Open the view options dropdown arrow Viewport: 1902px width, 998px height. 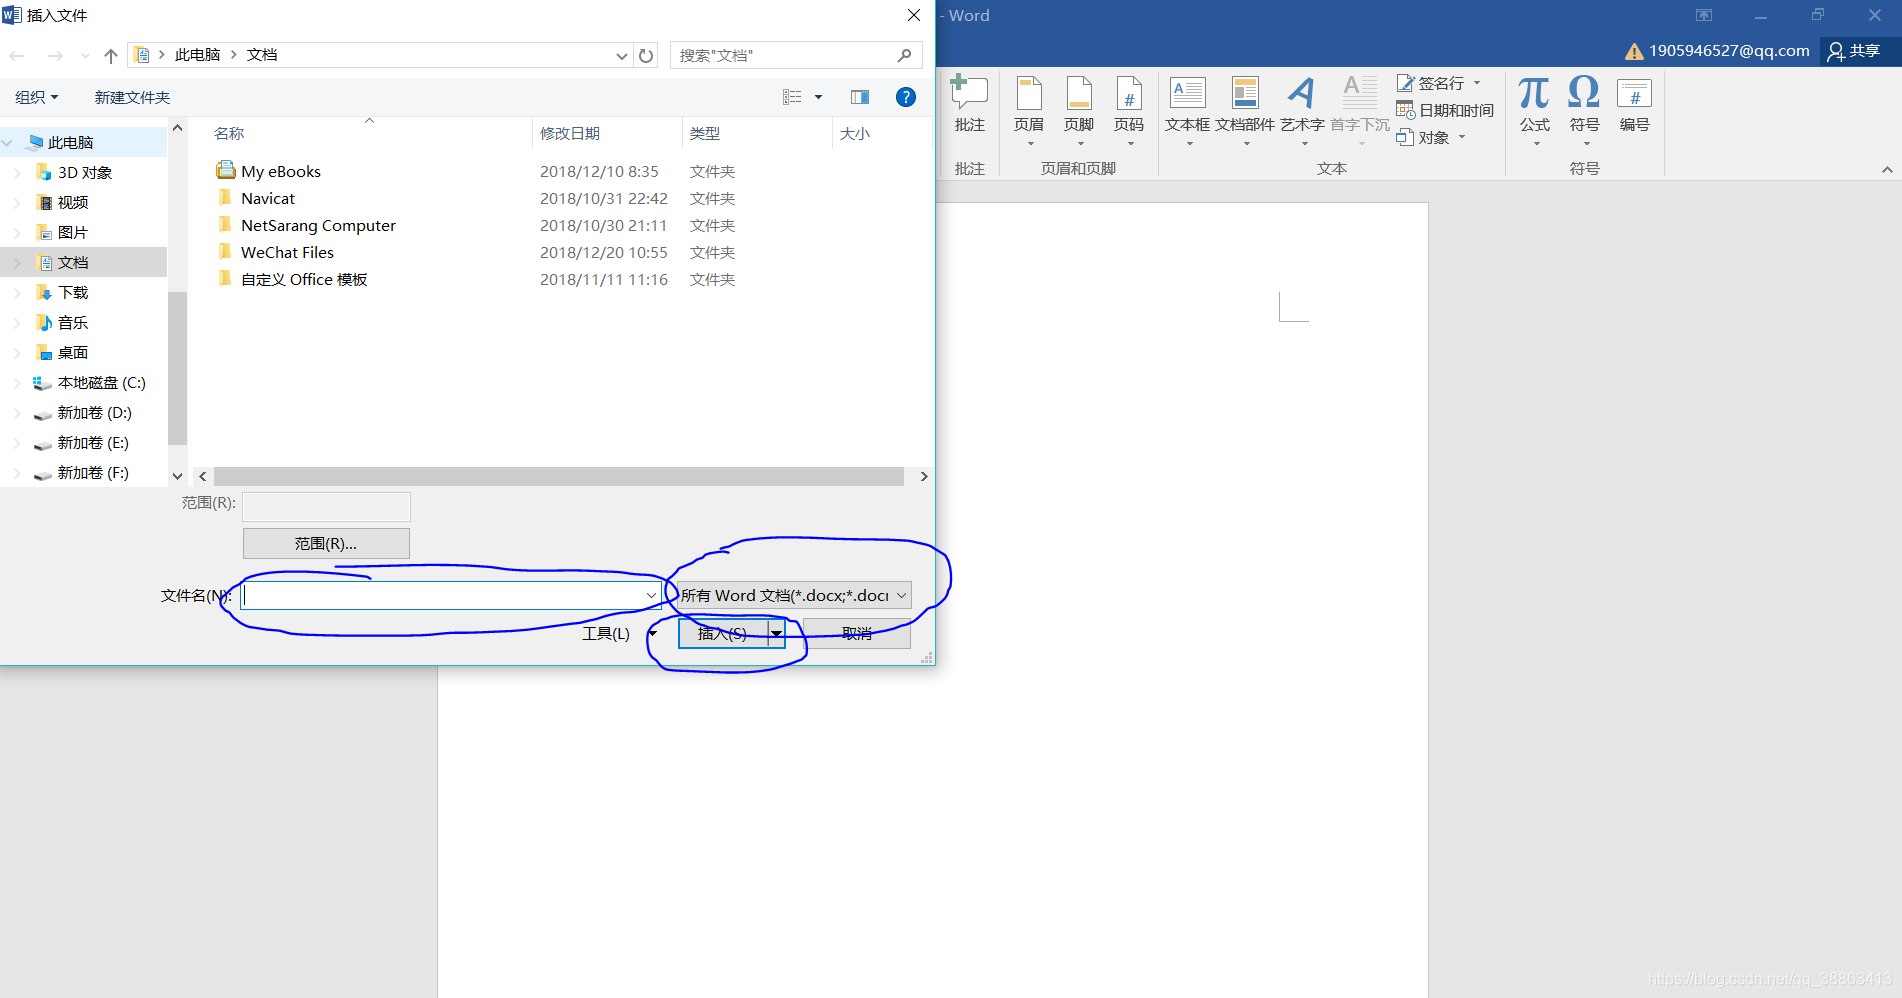[818, 97]
